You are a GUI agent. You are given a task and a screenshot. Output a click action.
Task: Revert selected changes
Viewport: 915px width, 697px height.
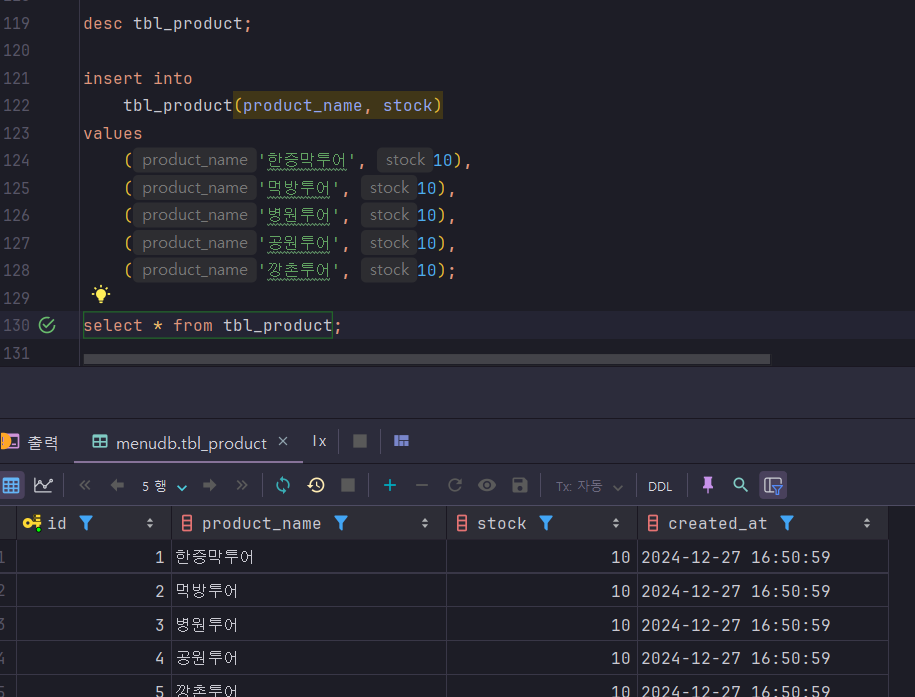(455, 485)
